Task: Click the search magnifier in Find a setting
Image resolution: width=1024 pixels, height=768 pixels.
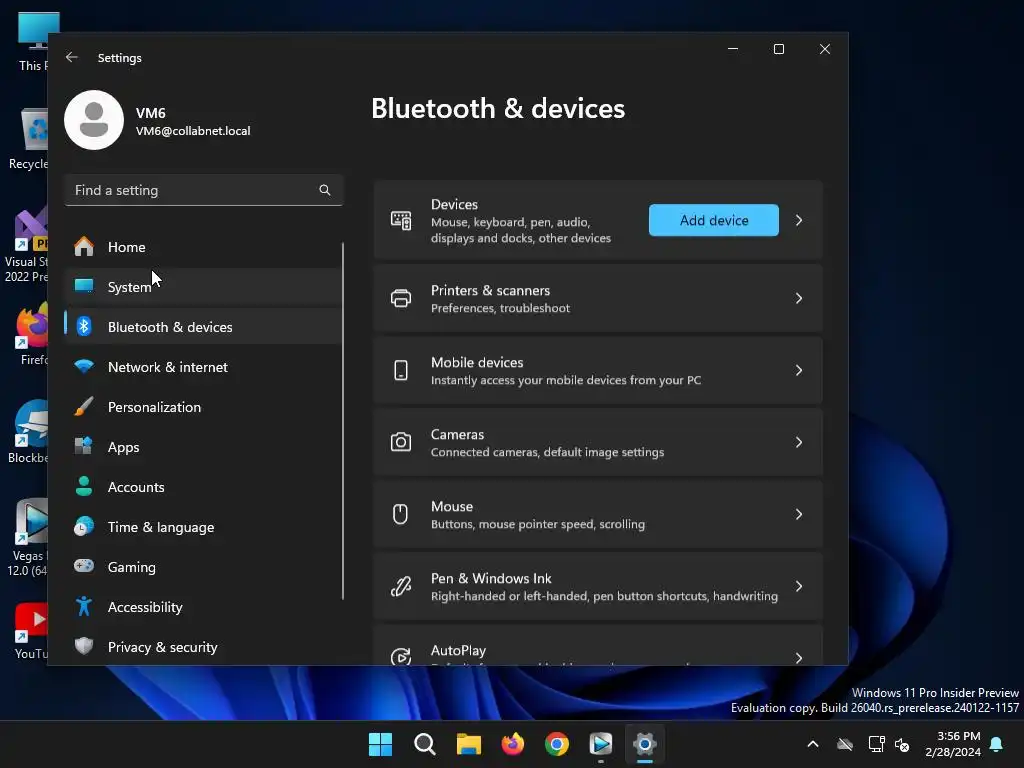Action: 325,190
